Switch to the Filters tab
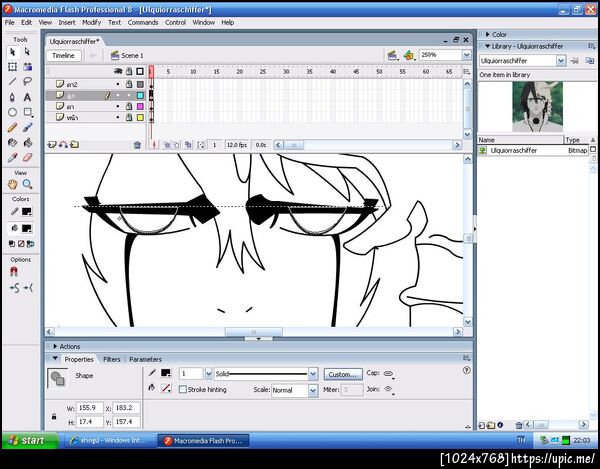This screenshot has height=469, width=600. point(112,359)
